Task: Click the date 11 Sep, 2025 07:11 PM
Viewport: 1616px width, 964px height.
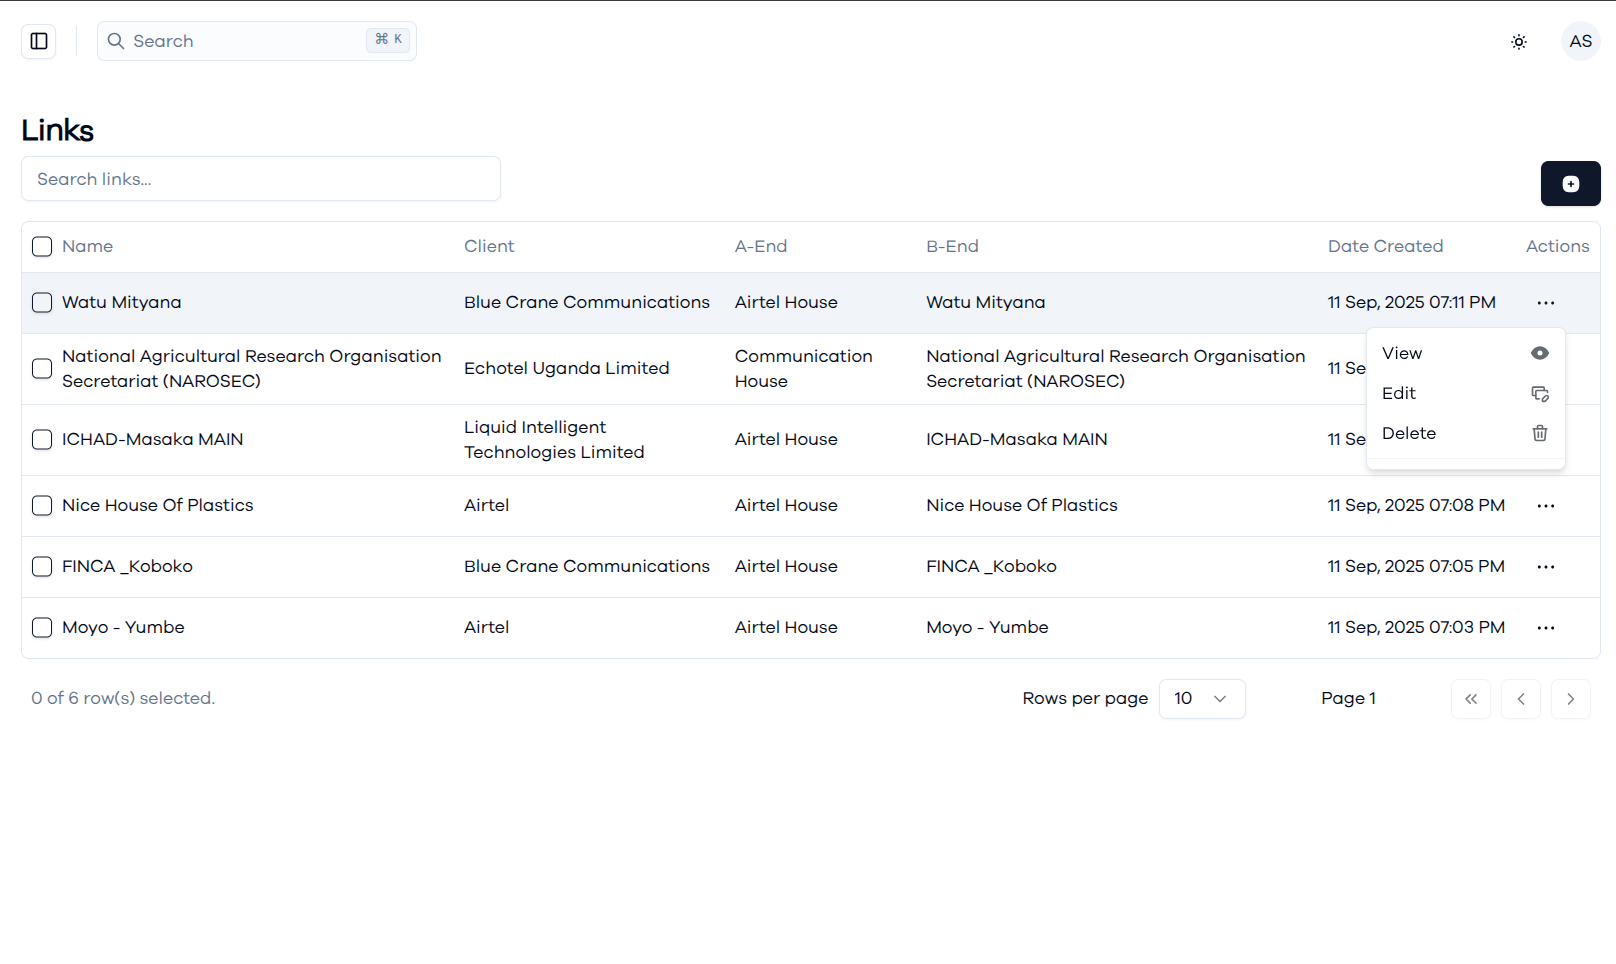Action: click(x=1412, y=303)
